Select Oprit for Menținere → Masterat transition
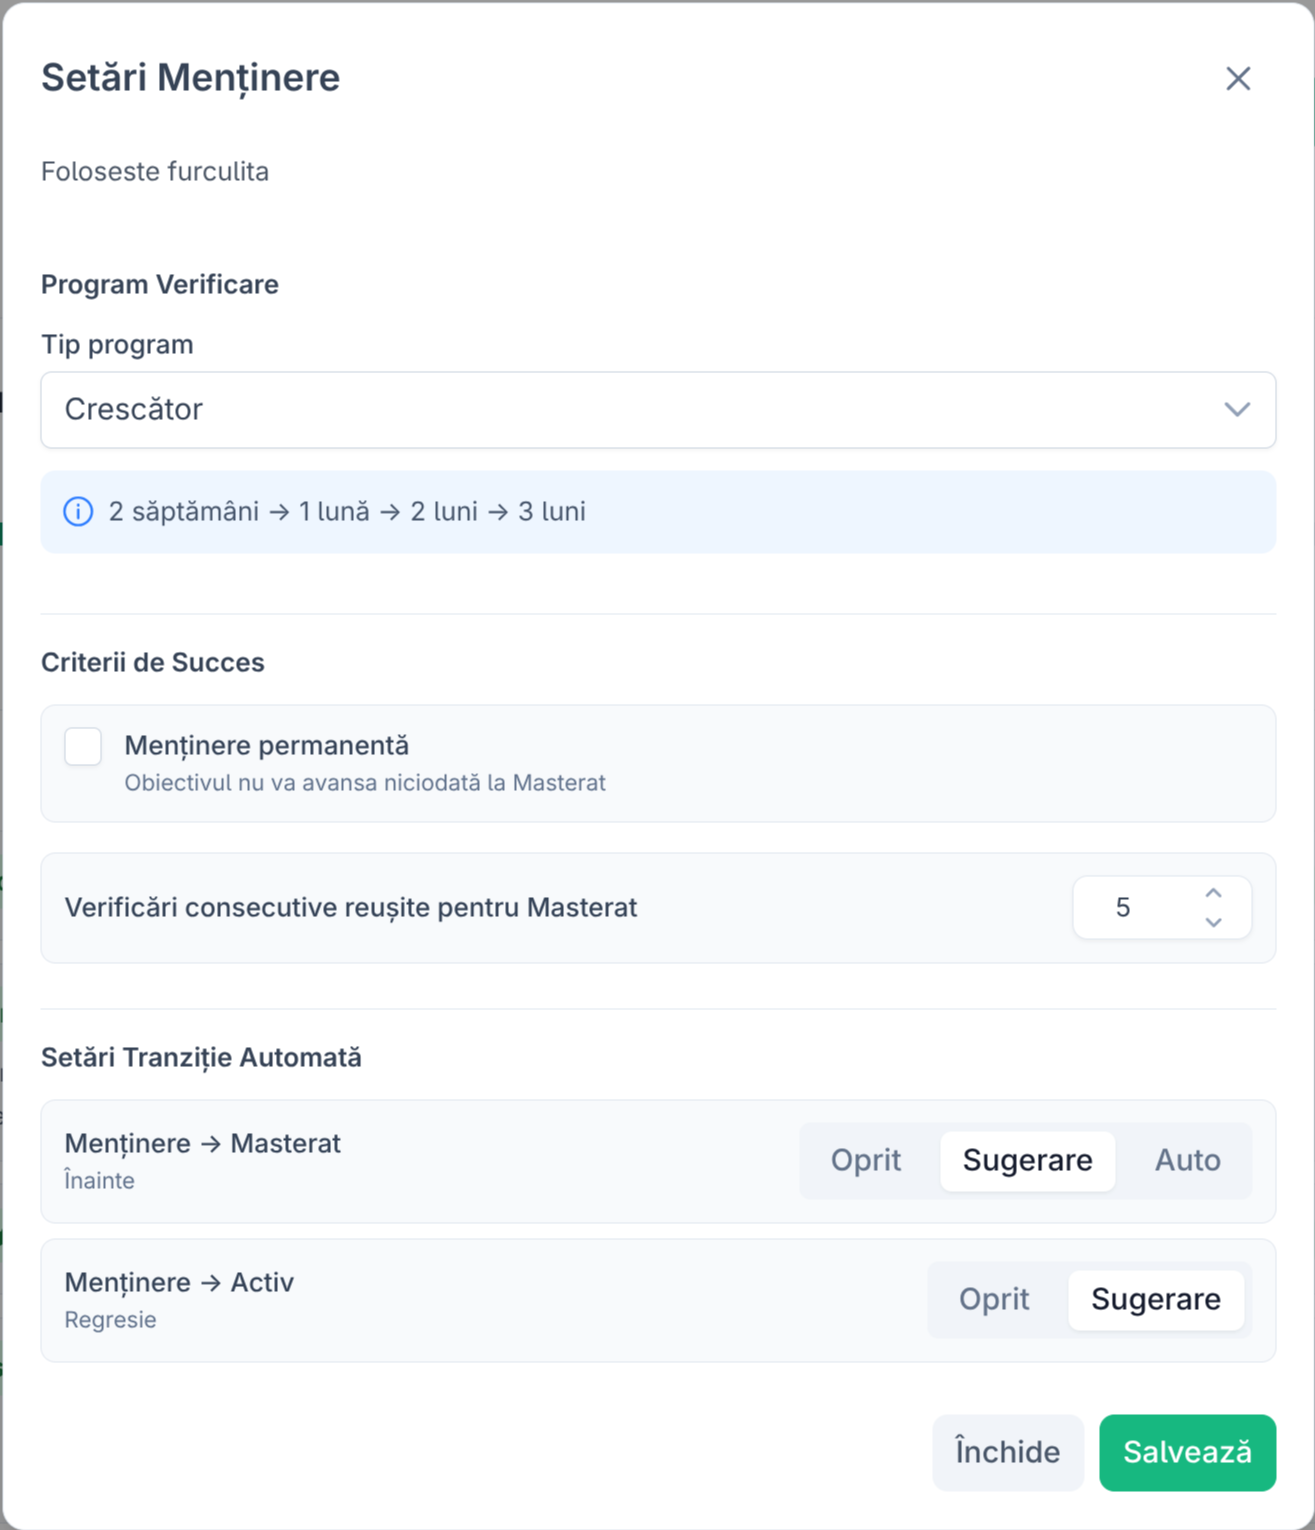 866,1160
